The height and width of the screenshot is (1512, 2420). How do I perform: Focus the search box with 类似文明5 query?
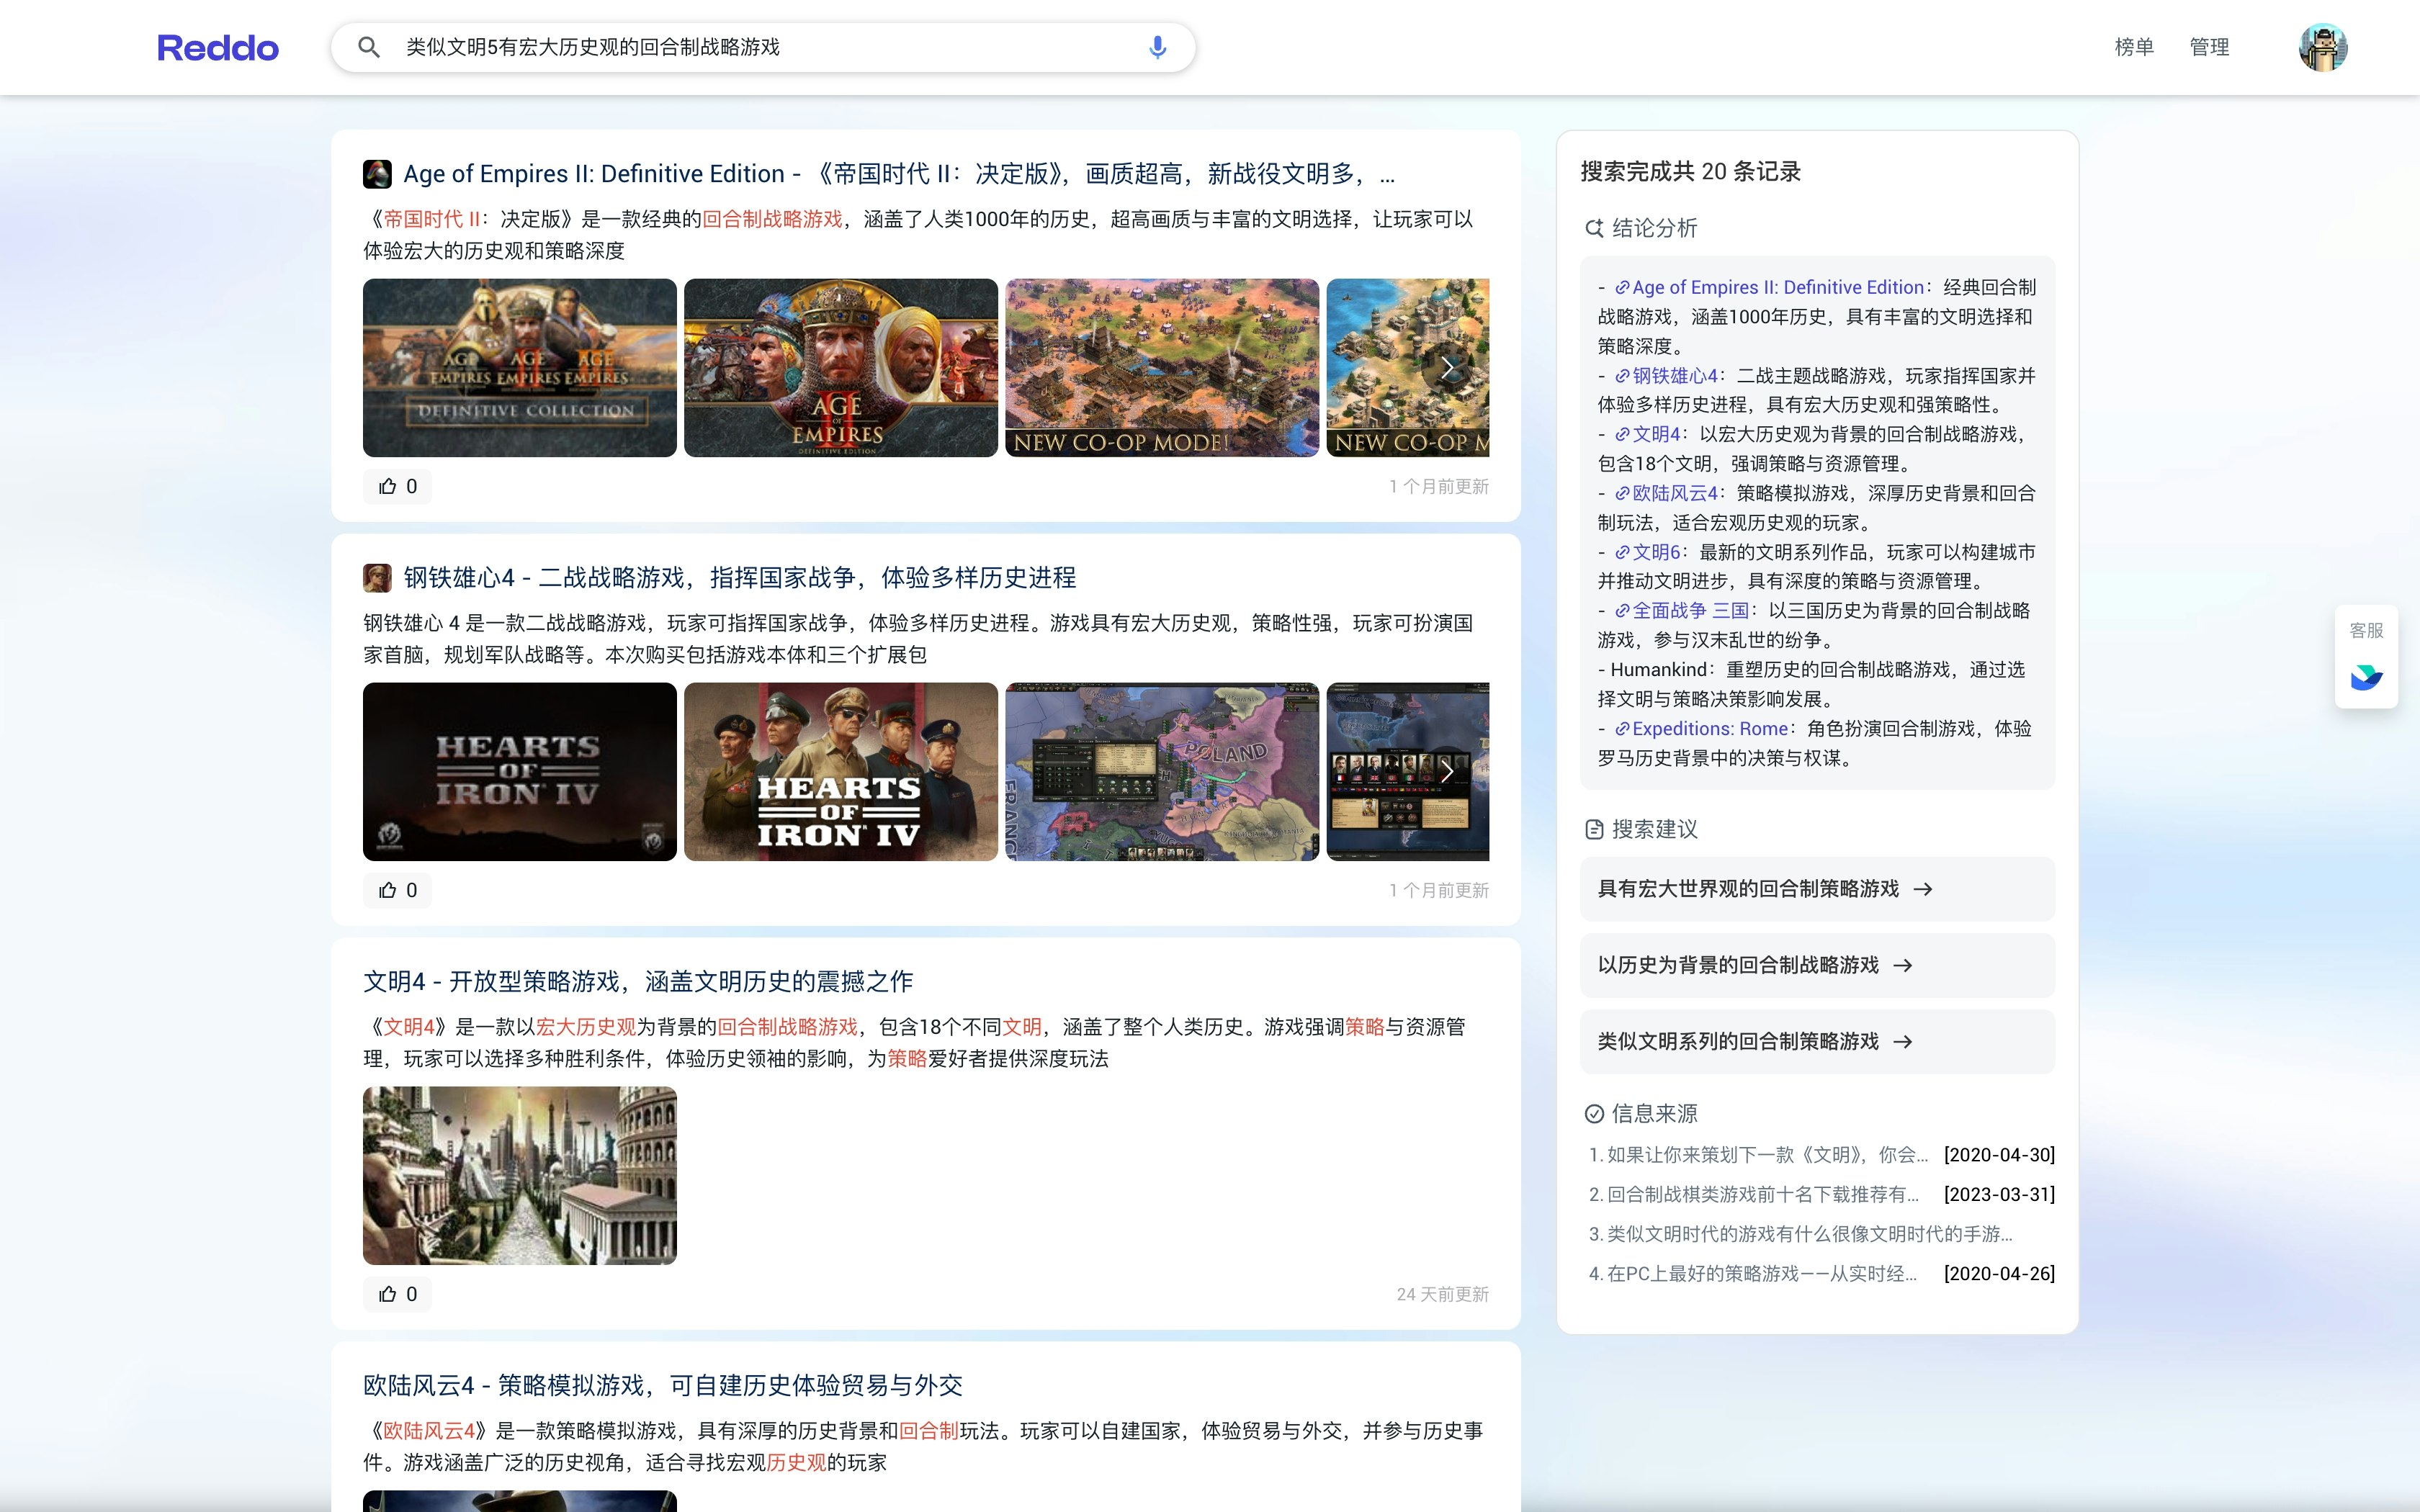[x=763, y=47]
